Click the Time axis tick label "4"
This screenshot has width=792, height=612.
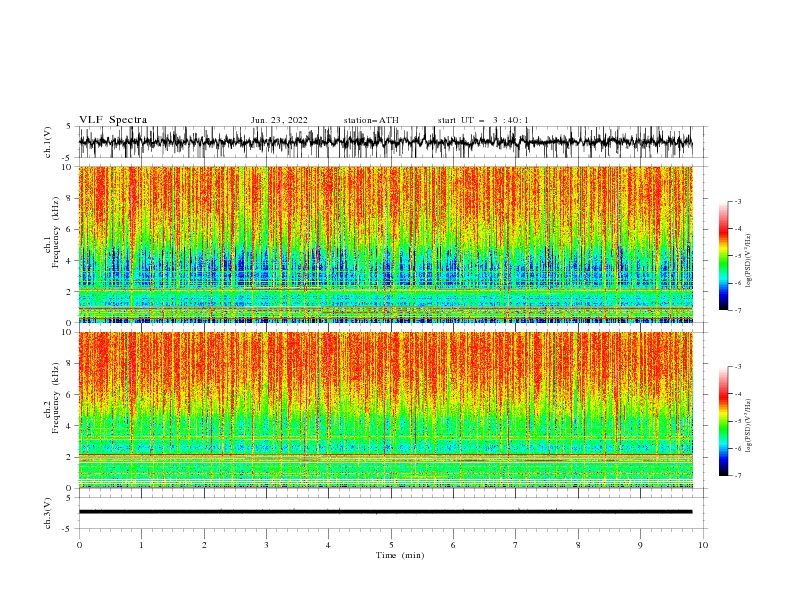pos(329,545)
